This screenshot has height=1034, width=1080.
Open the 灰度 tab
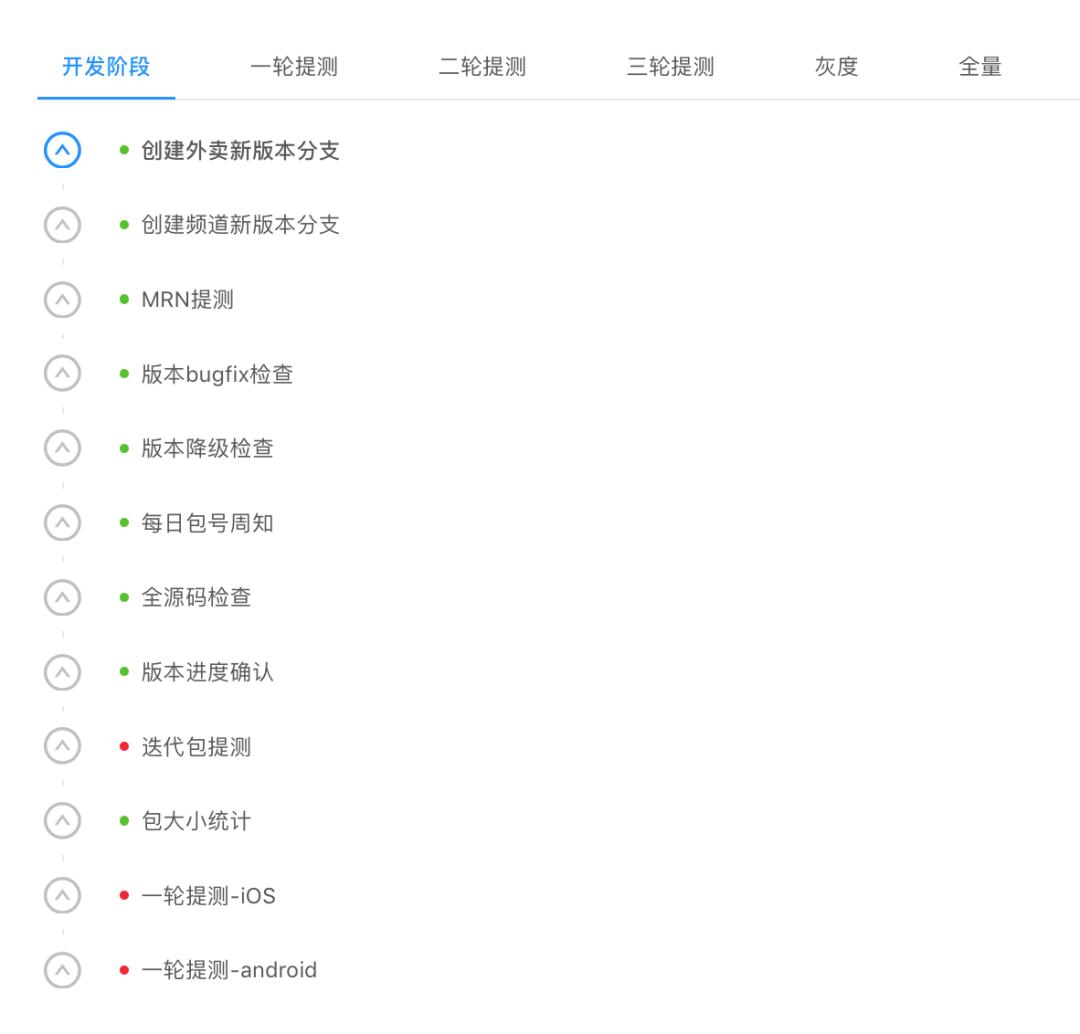[835, 67]
